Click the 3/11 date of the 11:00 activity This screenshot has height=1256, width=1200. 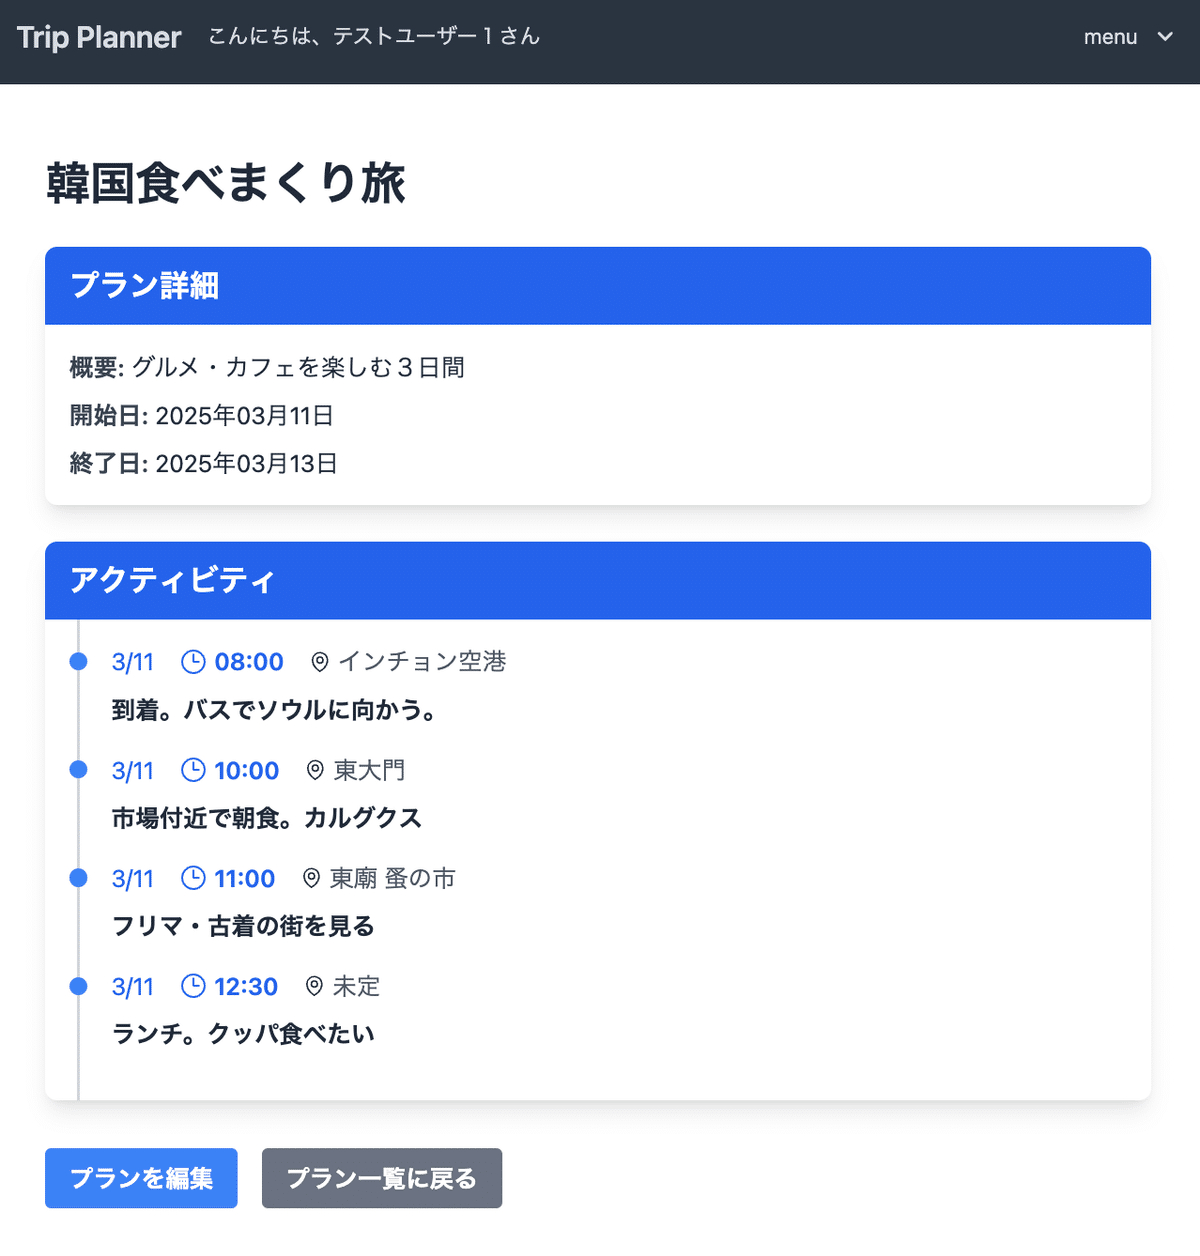pyautogui.click(x=133, y=878)
